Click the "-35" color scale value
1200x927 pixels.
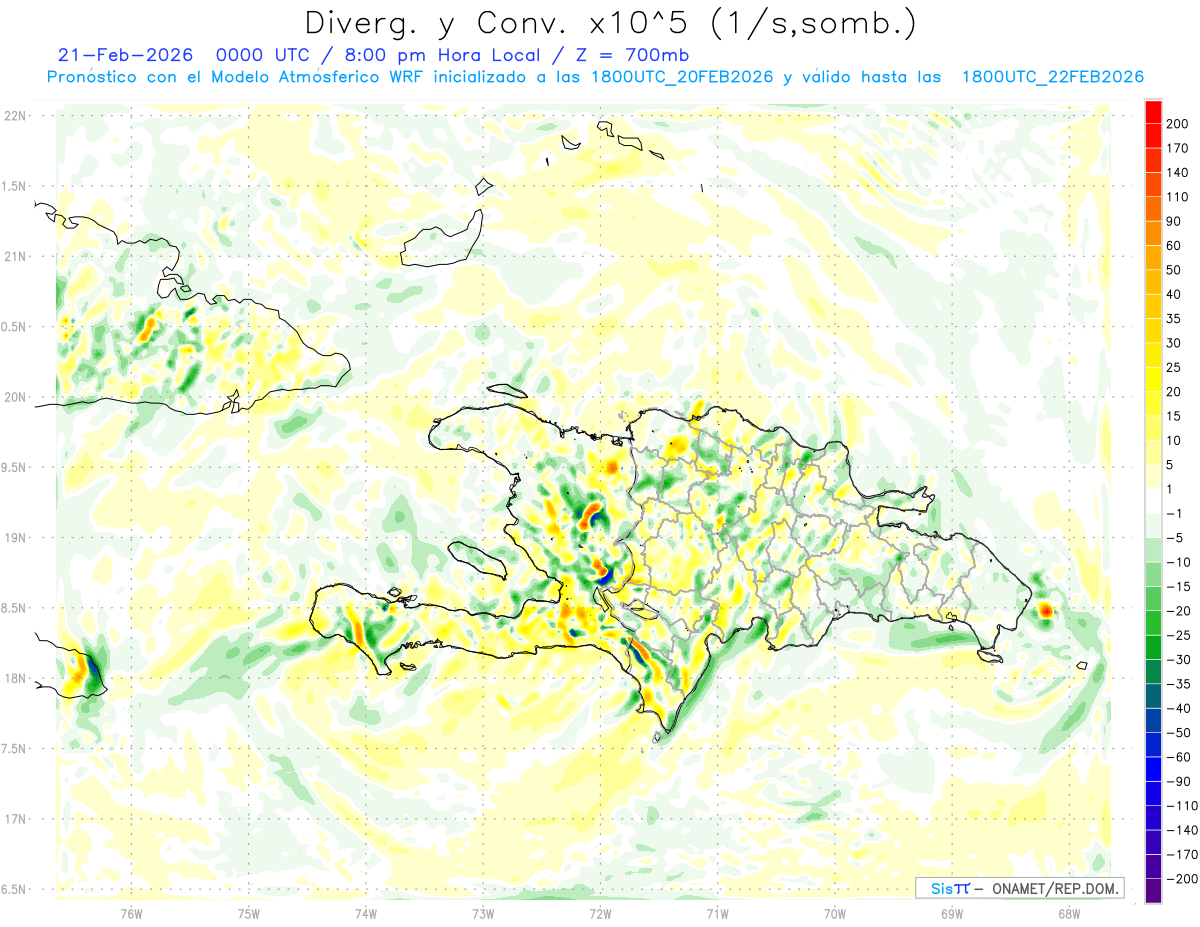(x=1178, y=685)
